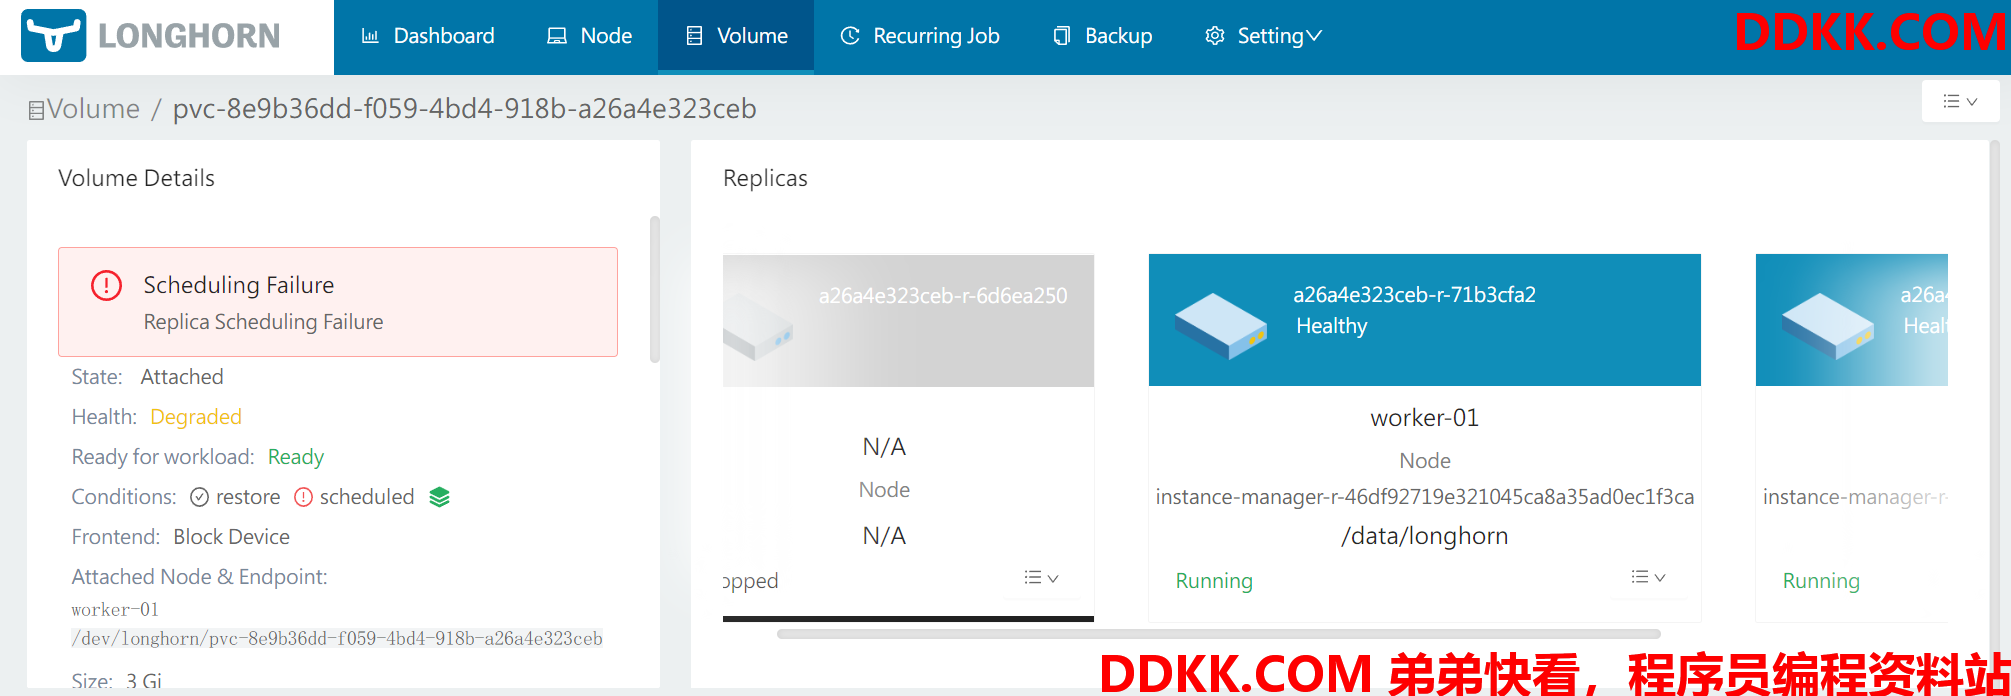The width and height of the screenshot is (2011, 696).
Task: Switch to the Backup page
Action: click(1103, 36)
